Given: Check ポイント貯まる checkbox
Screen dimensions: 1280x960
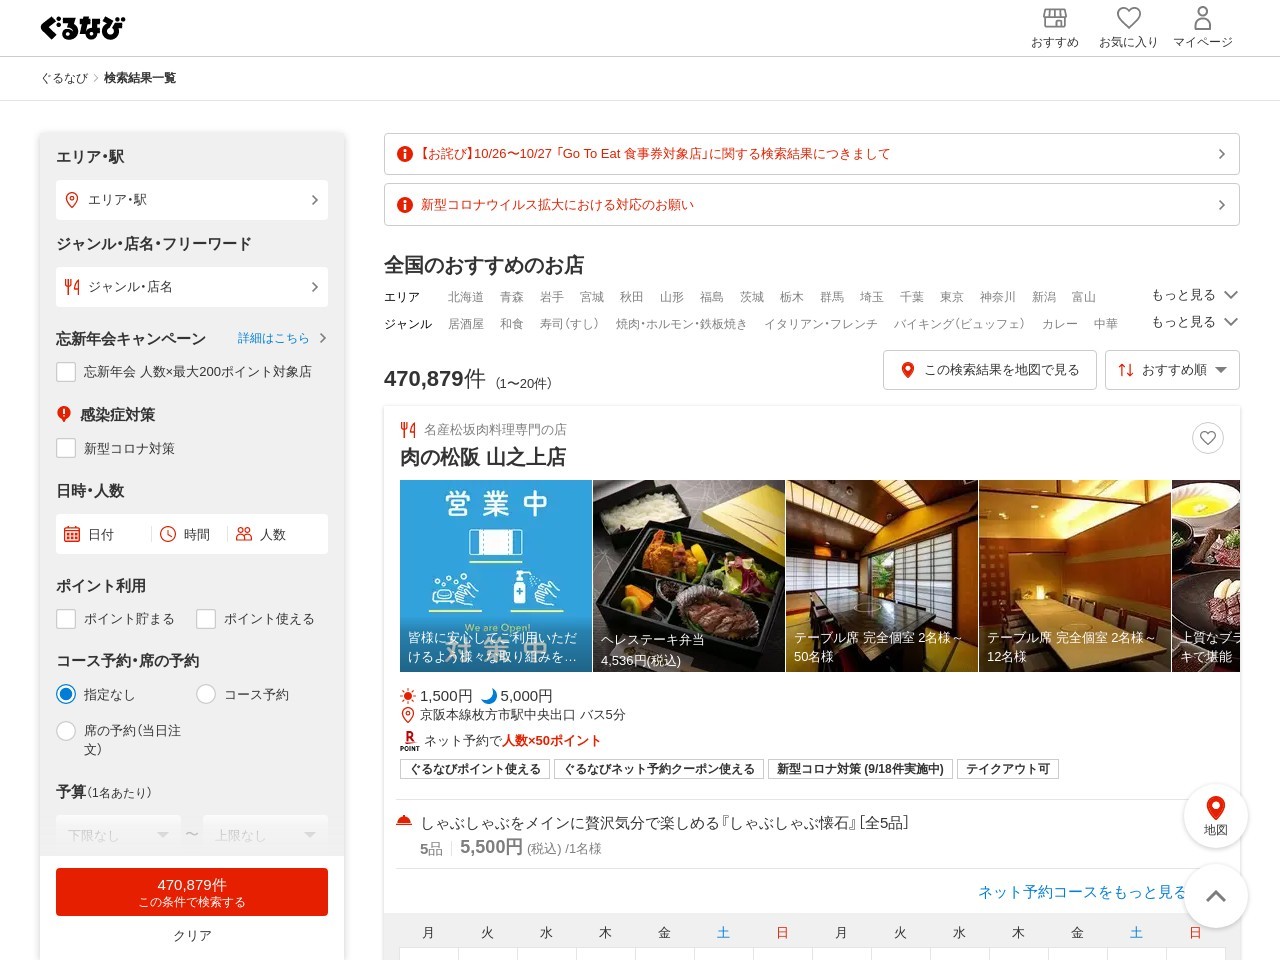Looking at the screenshot, I should pos(66,619).
